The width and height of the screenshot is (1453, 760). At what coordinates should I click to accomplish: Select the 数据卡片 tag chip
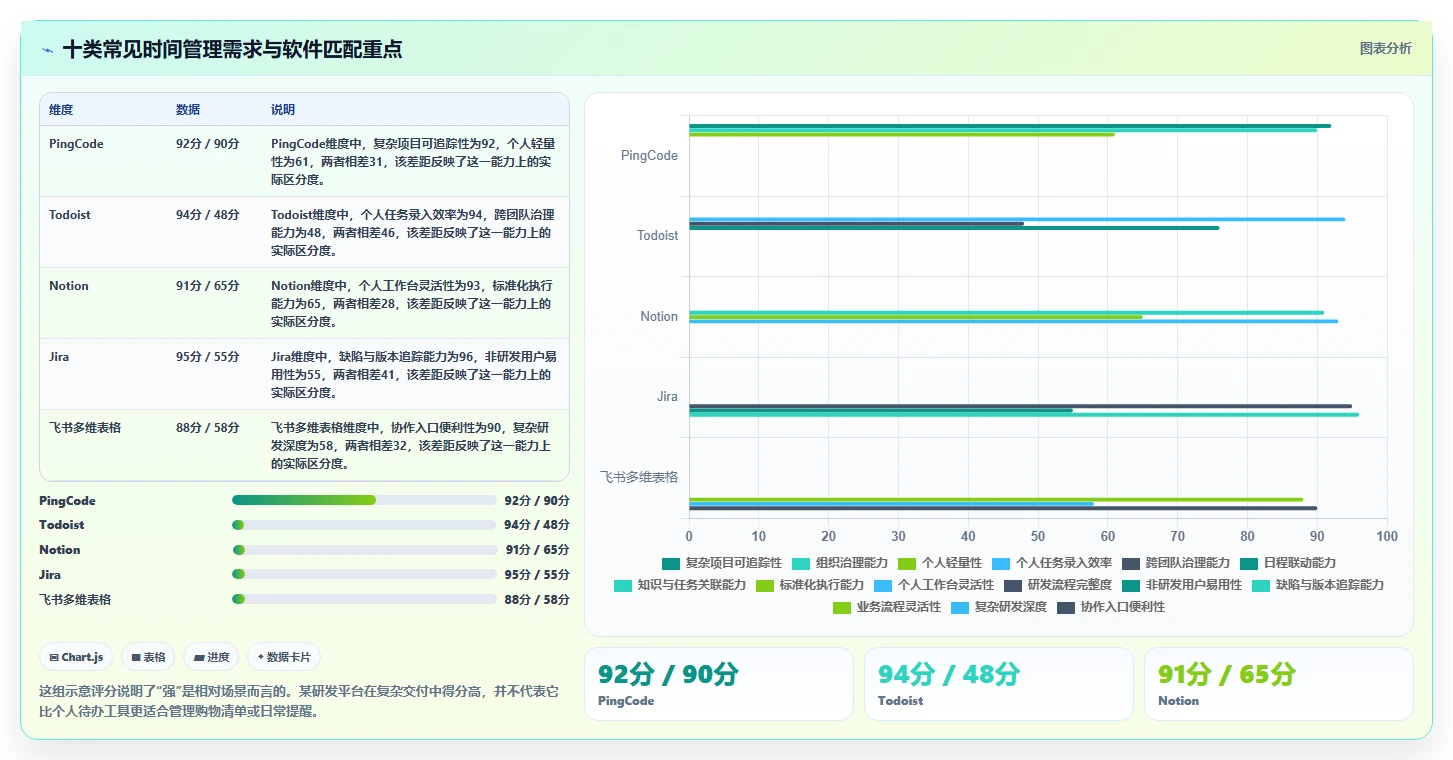pyautogui.click(x=284, y=657)
